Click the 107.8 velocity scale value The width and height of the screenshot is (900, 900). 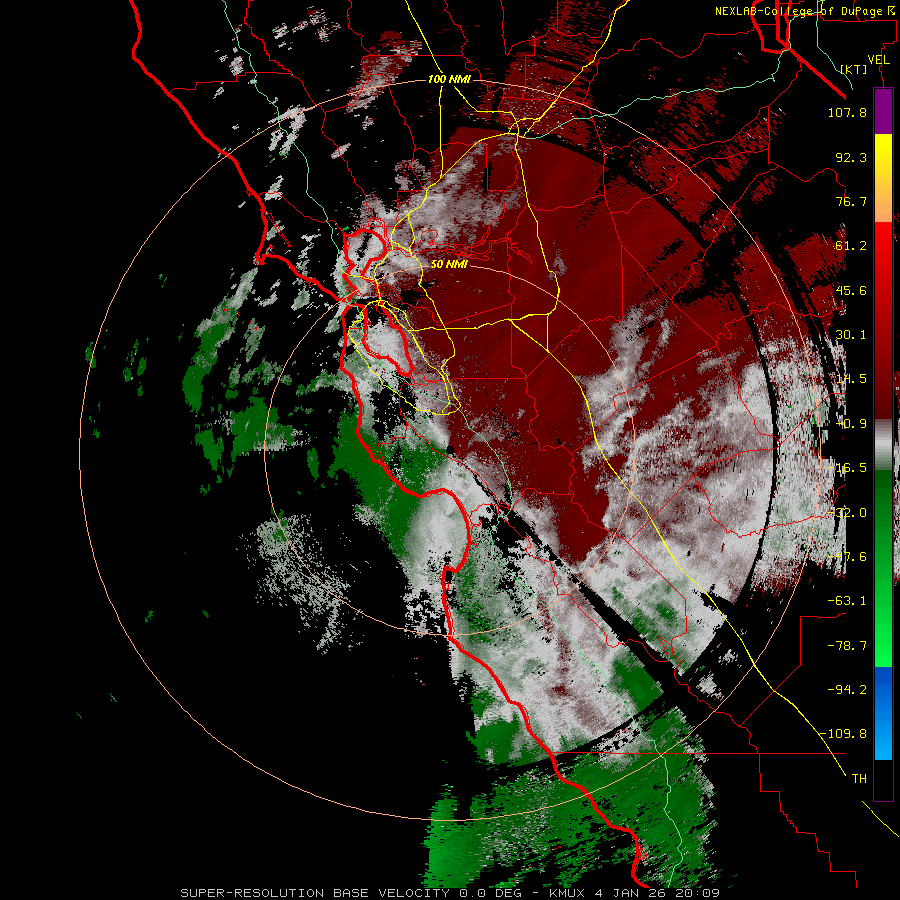[x=847, y=112]
